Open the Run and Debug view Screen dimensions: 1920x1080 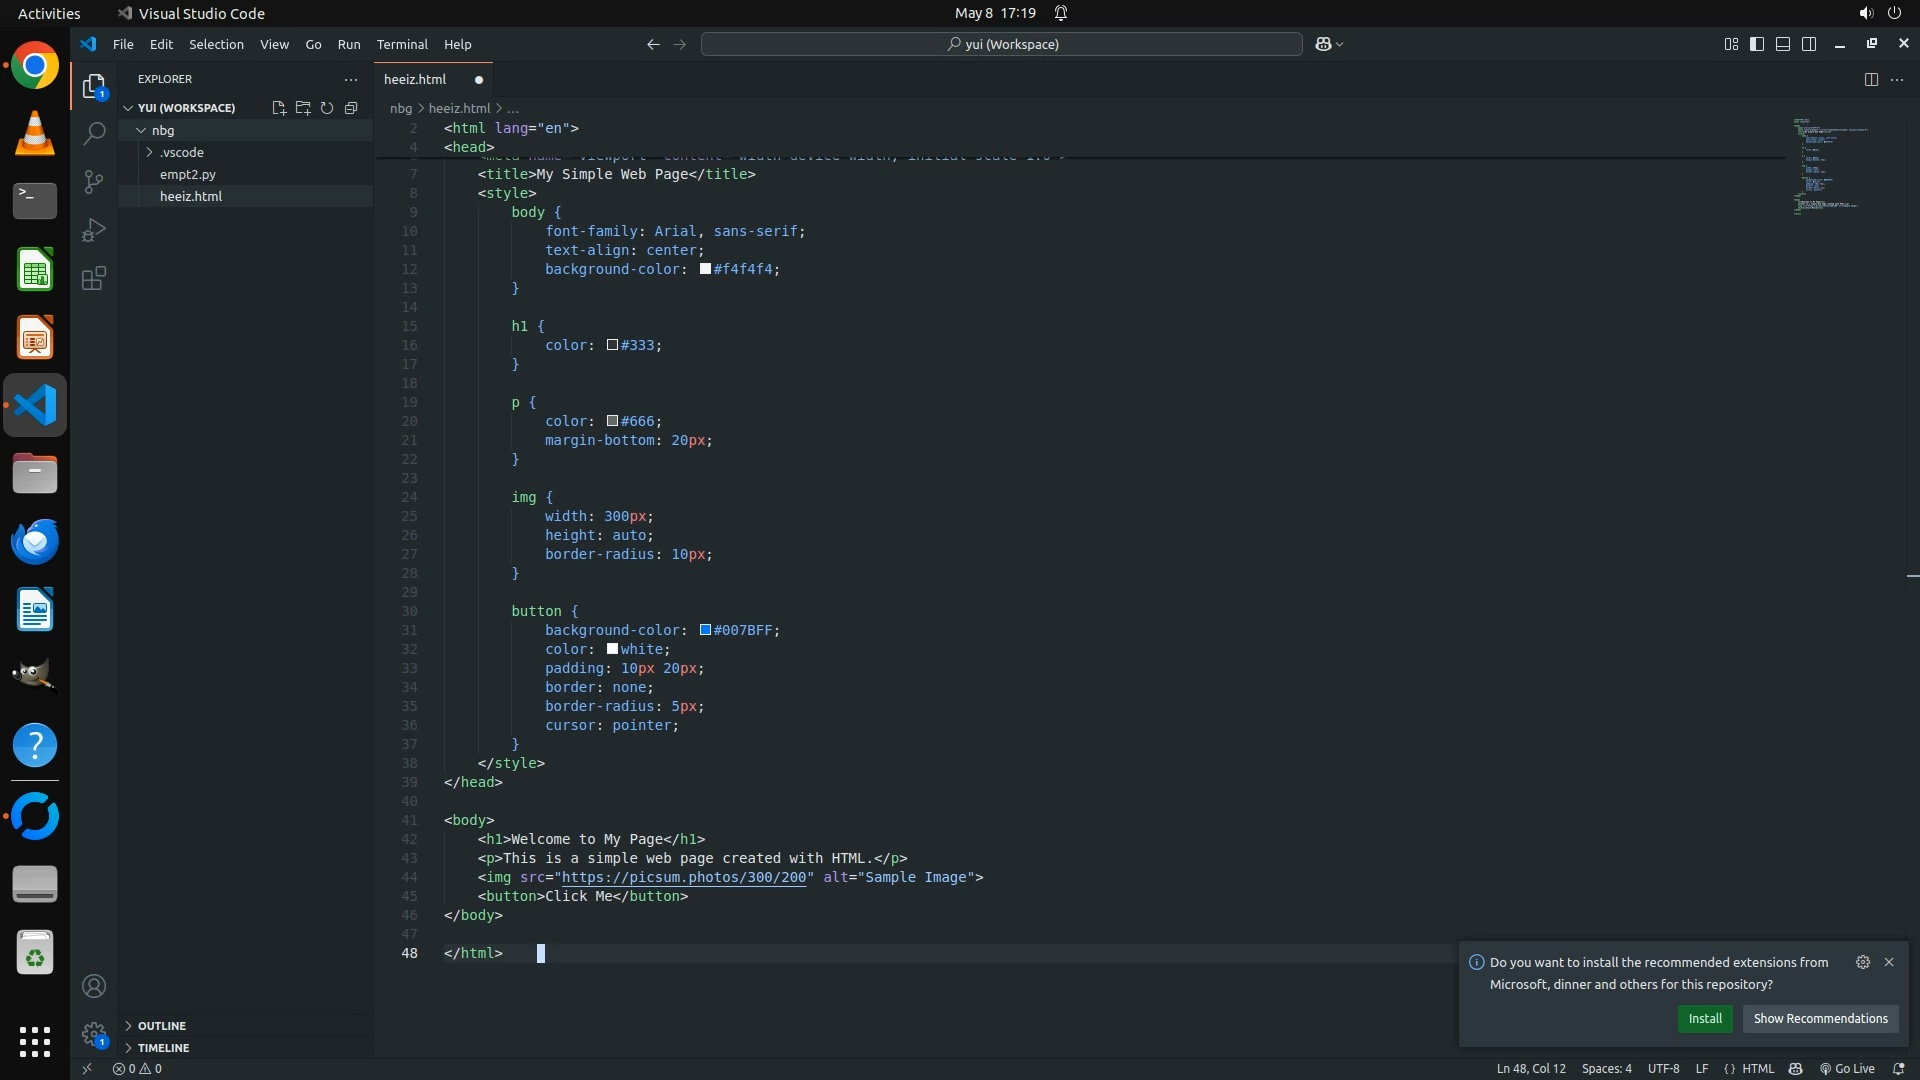coord(94,230)
